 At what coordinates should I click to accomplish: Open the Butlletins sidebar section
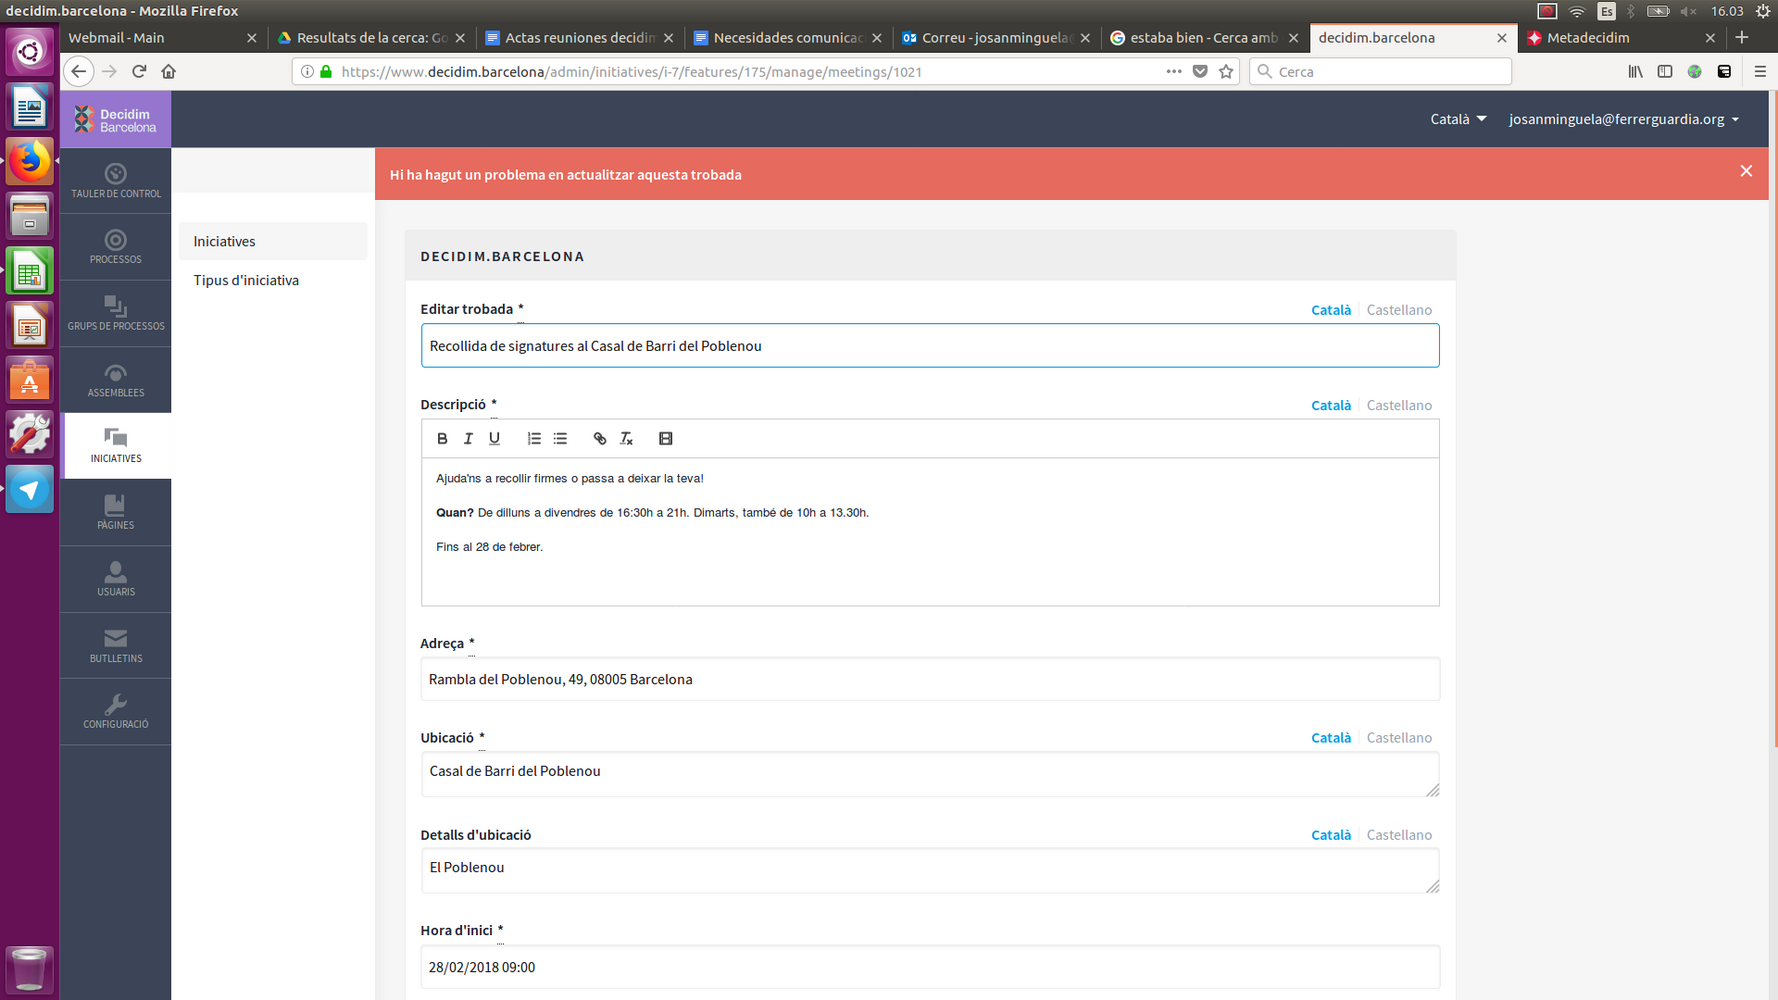tap(116, 646)
